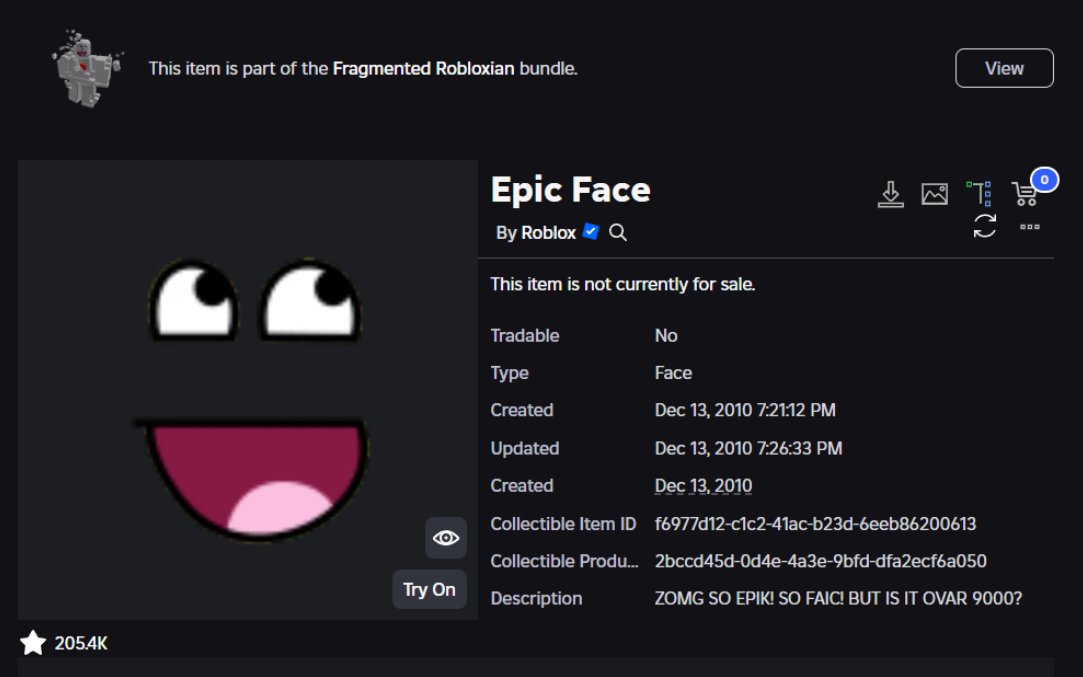Click the description text ZOMG SO EPIK

[x=838, y=598]
